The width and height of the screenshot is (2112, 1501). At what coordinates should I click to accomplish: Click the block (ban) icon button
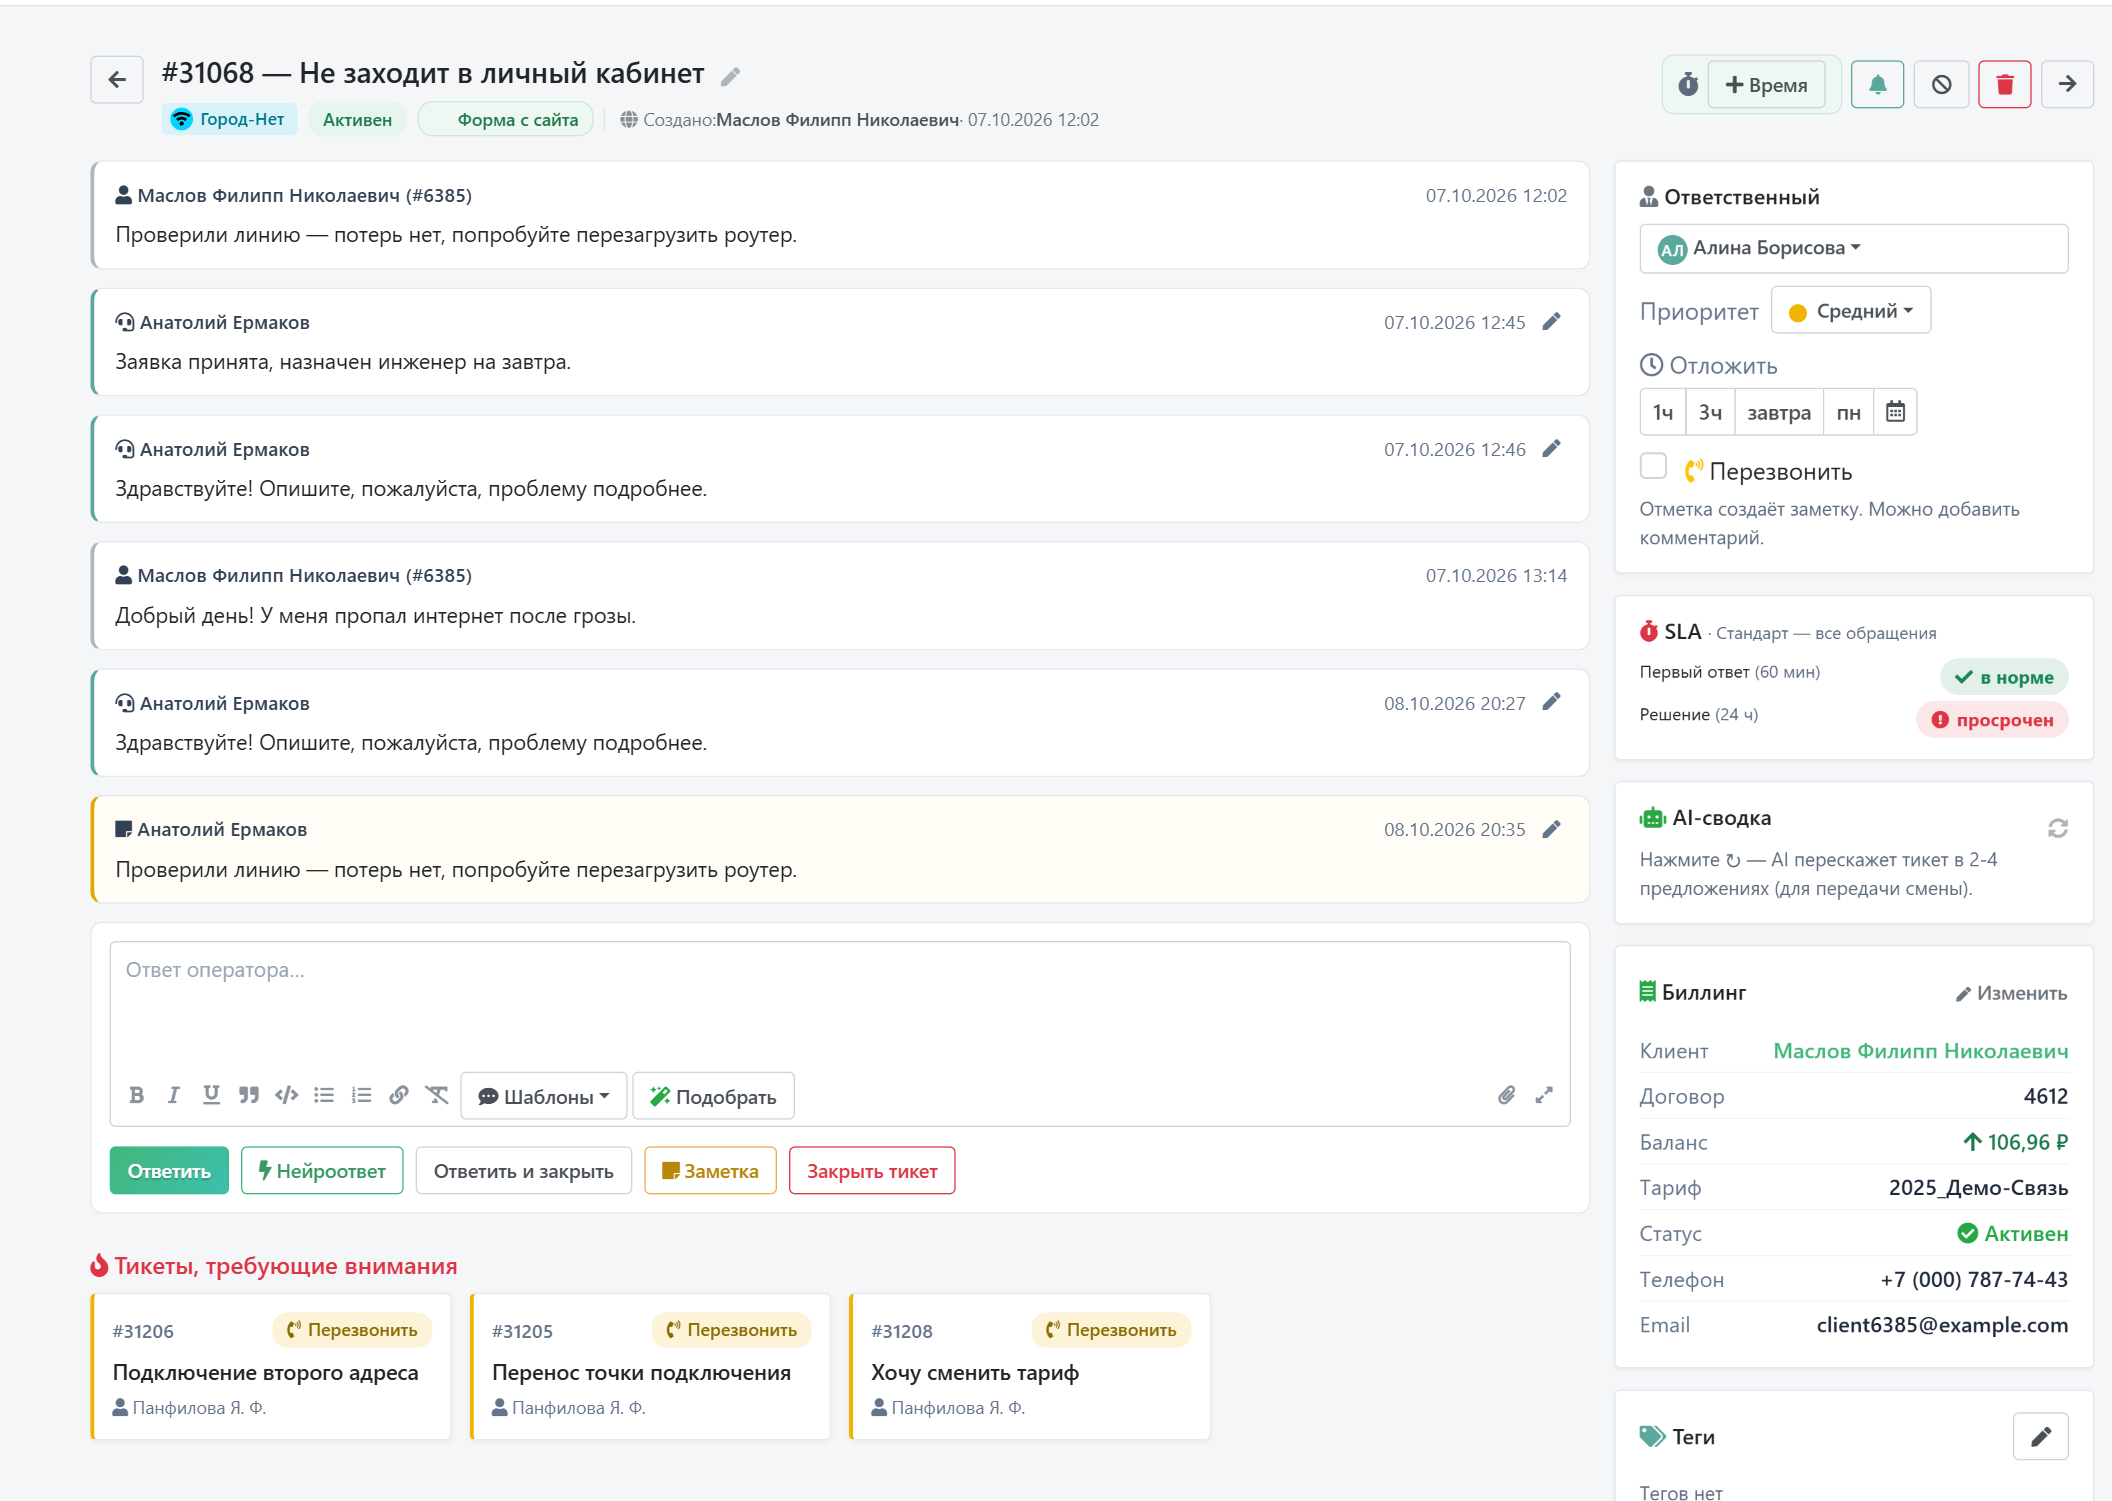[1941, 84]
